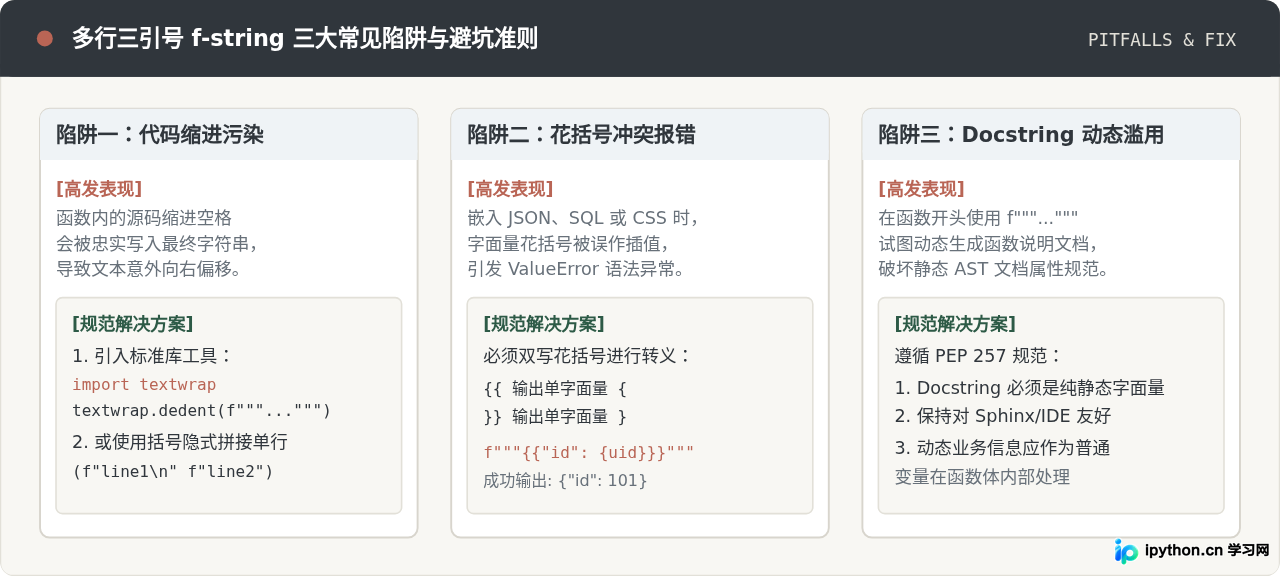This screenshot has height=576, width=1280.
Task: Click 3. 动态业务信息应作为普通
Action: [x=1002, y=448]
